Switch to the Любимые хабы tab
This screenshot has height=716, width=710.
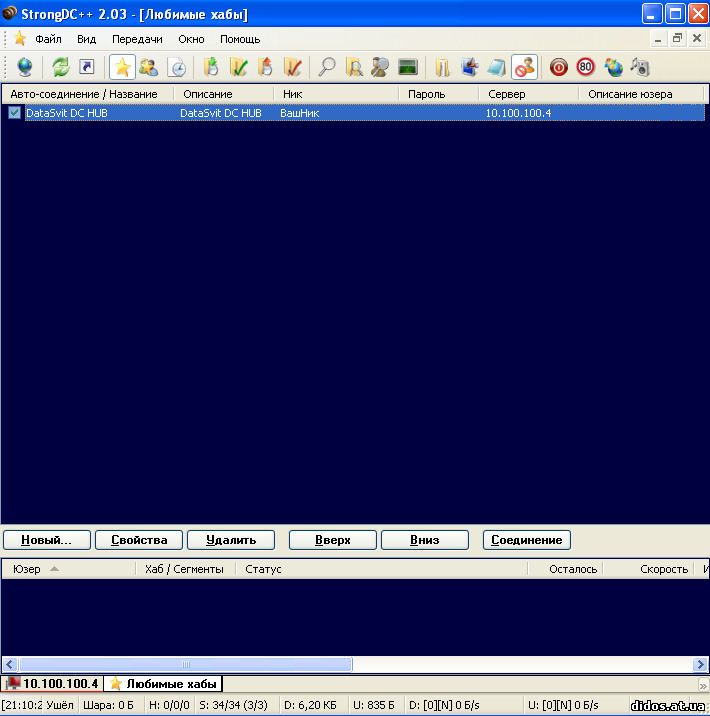click(163, 683)
